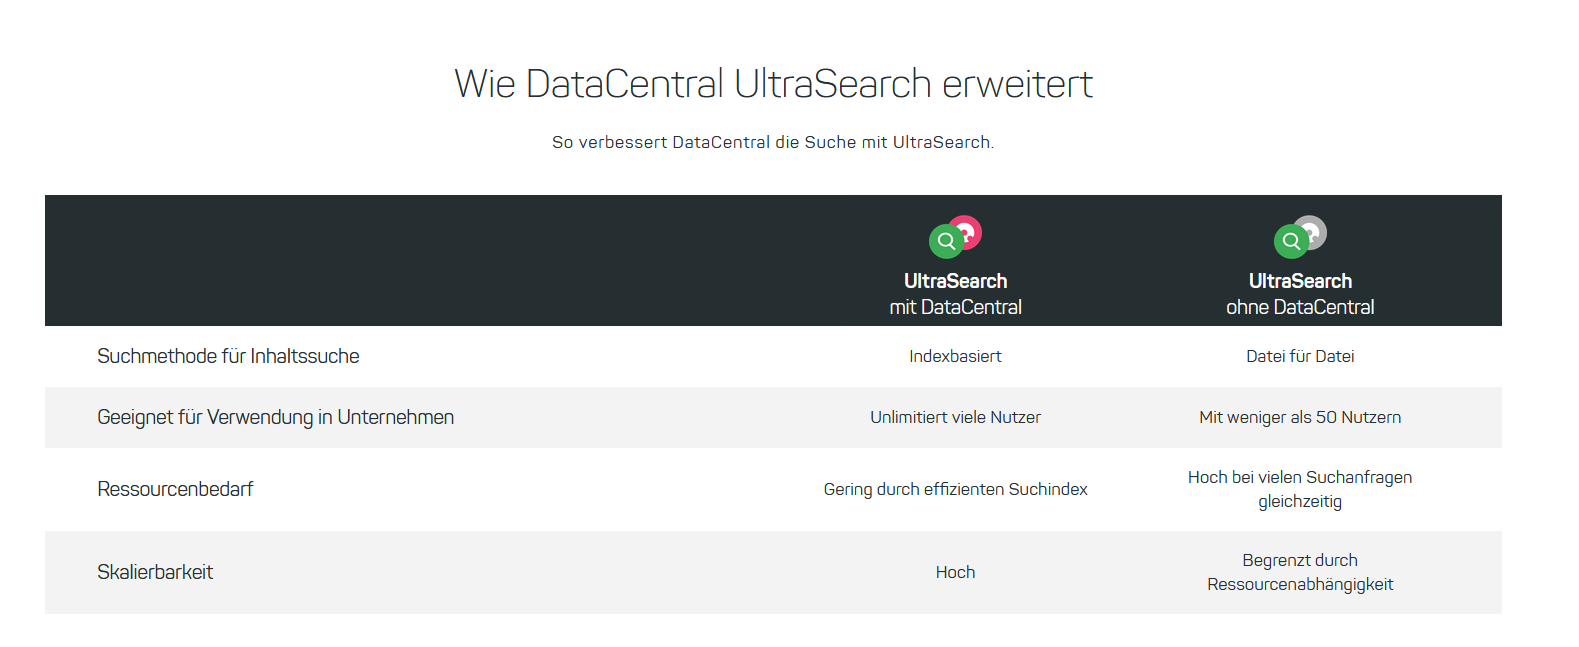1579x647 pixels.
Task: Click the 'Hoch bei vielen Suchanfragen gleichzeitig' cell
Action: pyautogui.click(x=1300, y=489)
